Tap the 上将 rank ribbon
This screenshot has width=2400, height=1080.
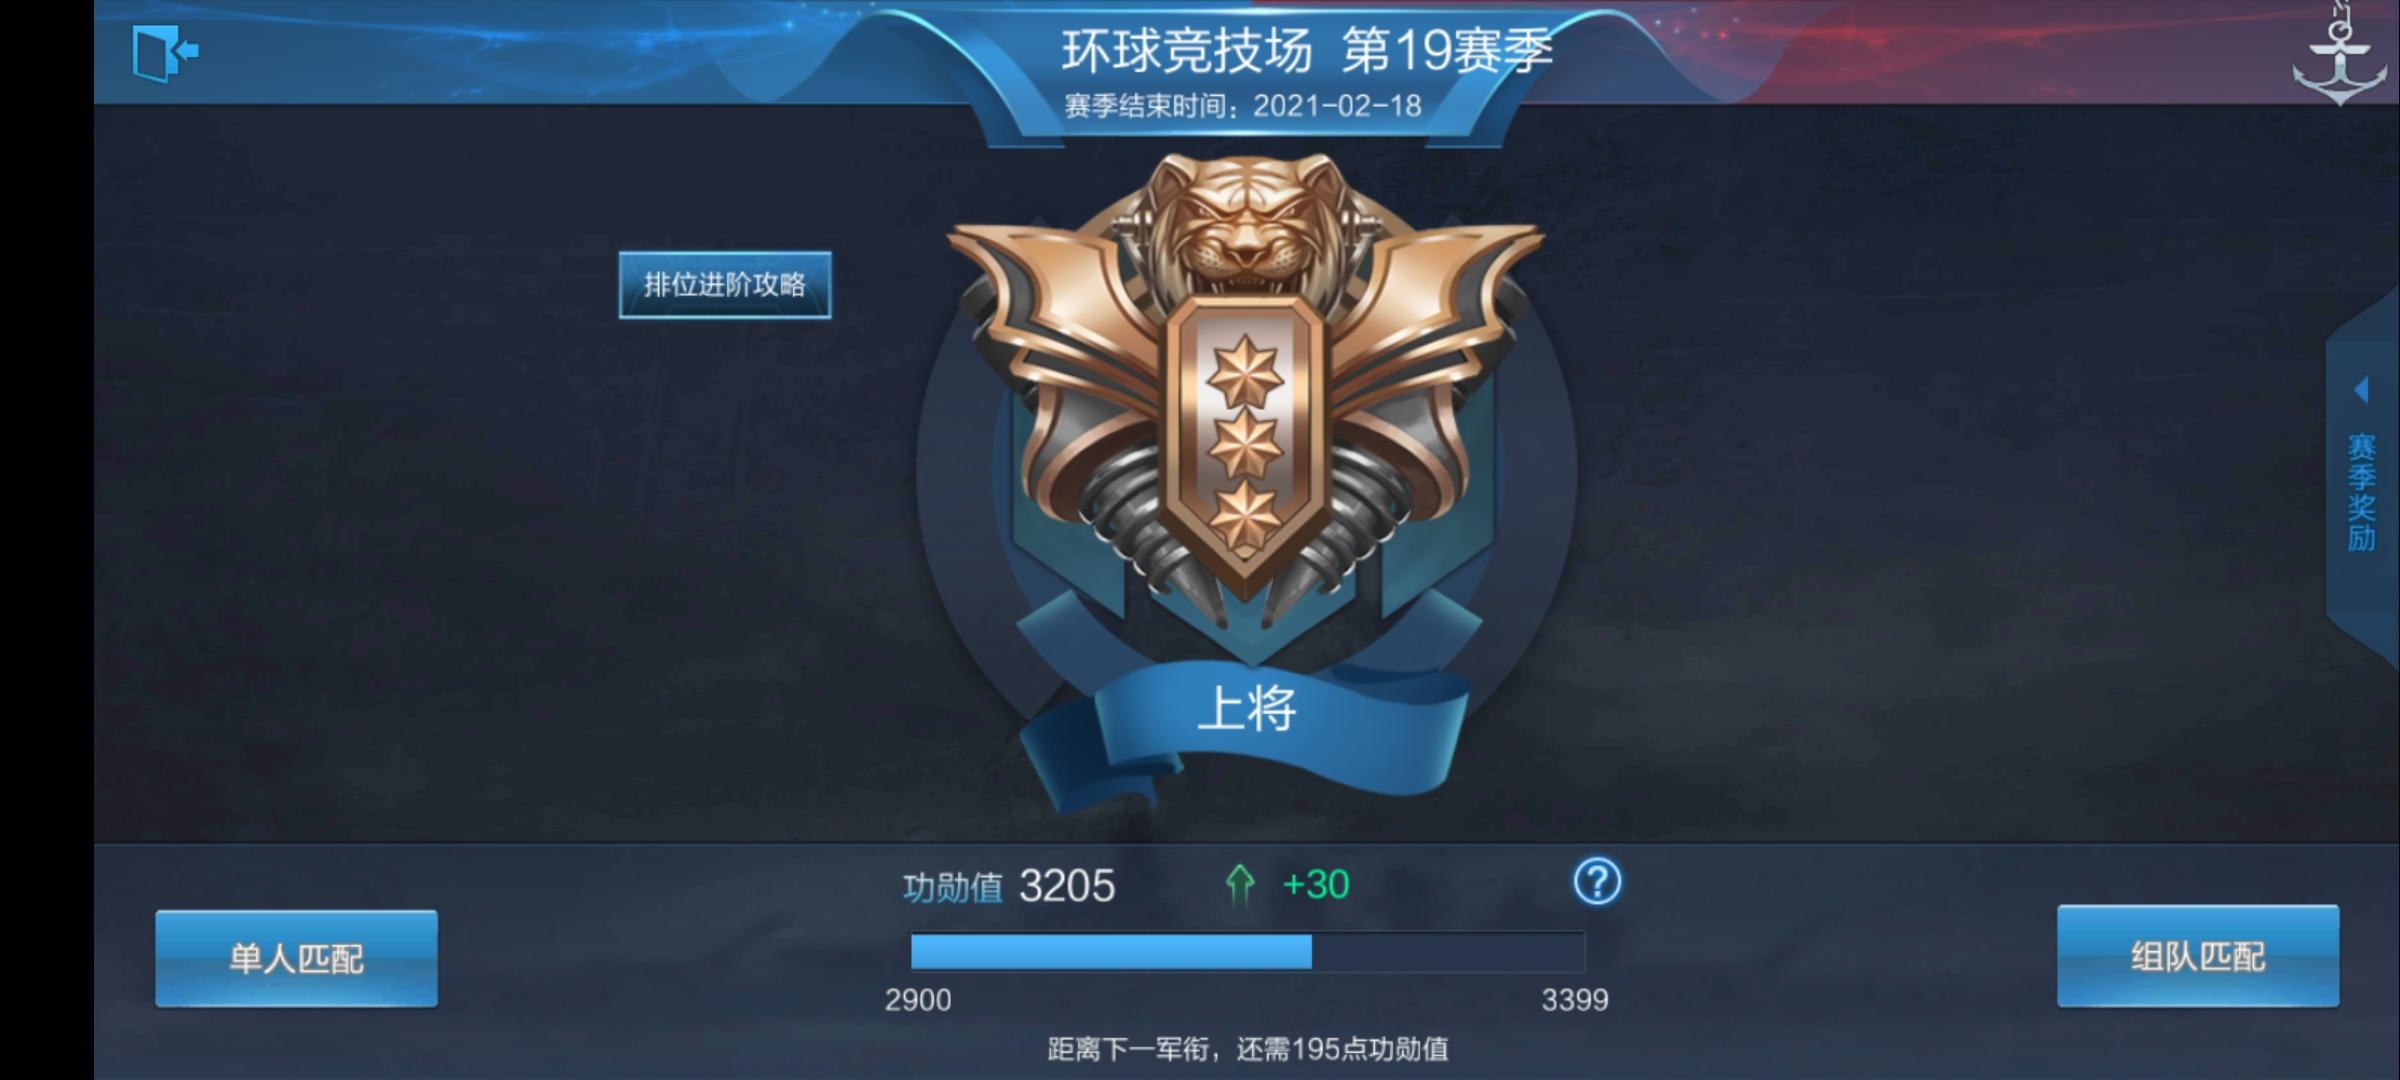(x=1247, y=710)
